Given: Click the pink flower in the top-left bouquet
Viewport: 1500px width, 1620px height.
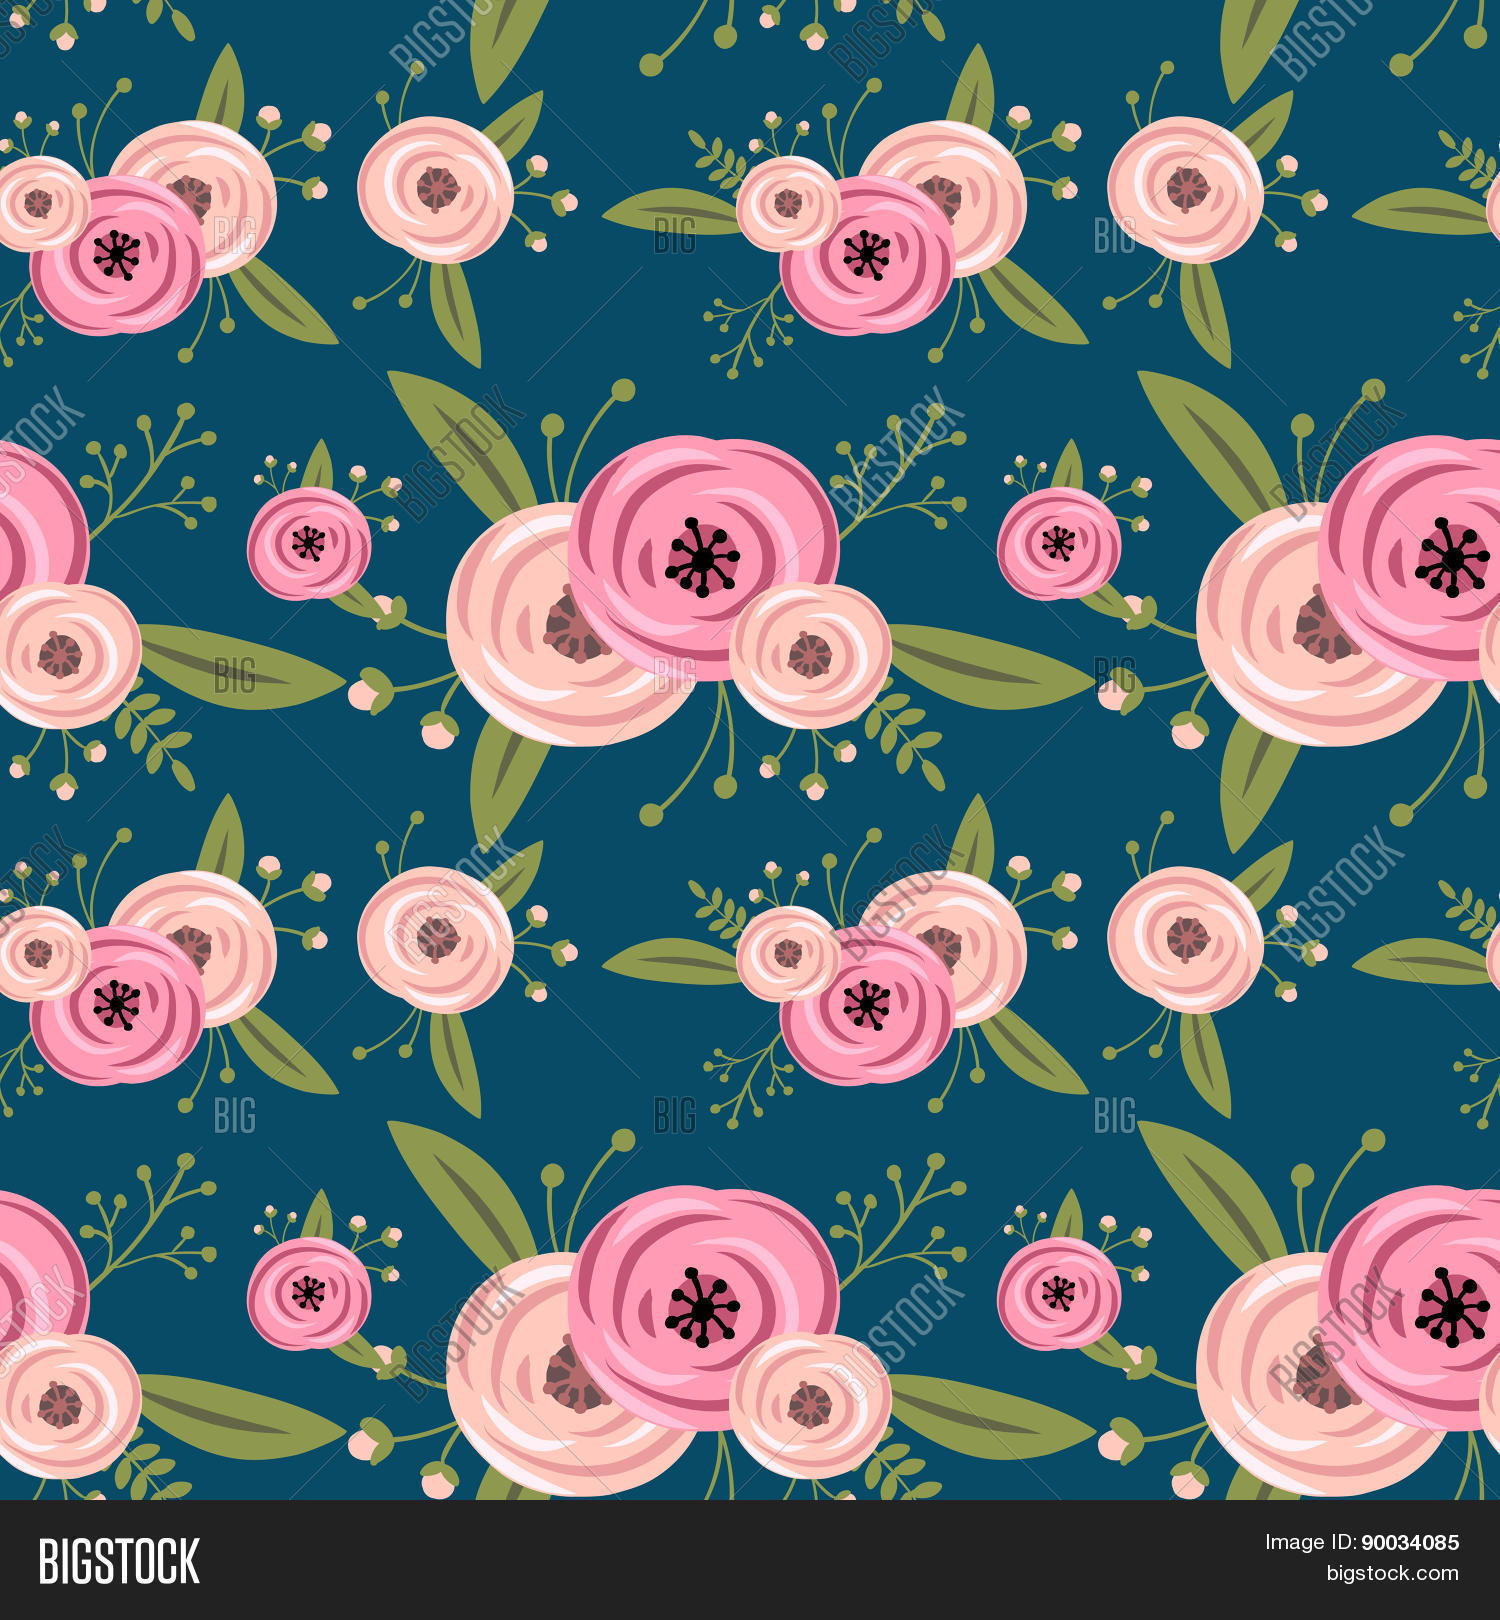Looking at the screenshot, I should pyautogui.click(x=118, y=255).
